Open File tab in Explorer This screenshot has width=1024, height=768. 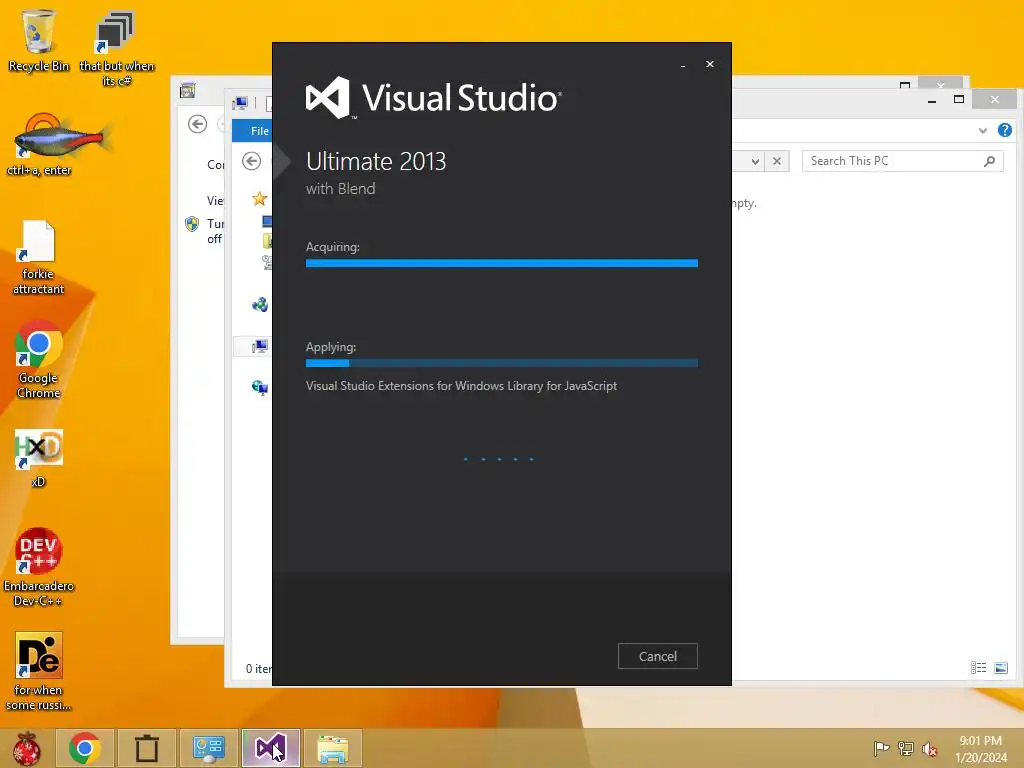(259, 131)
